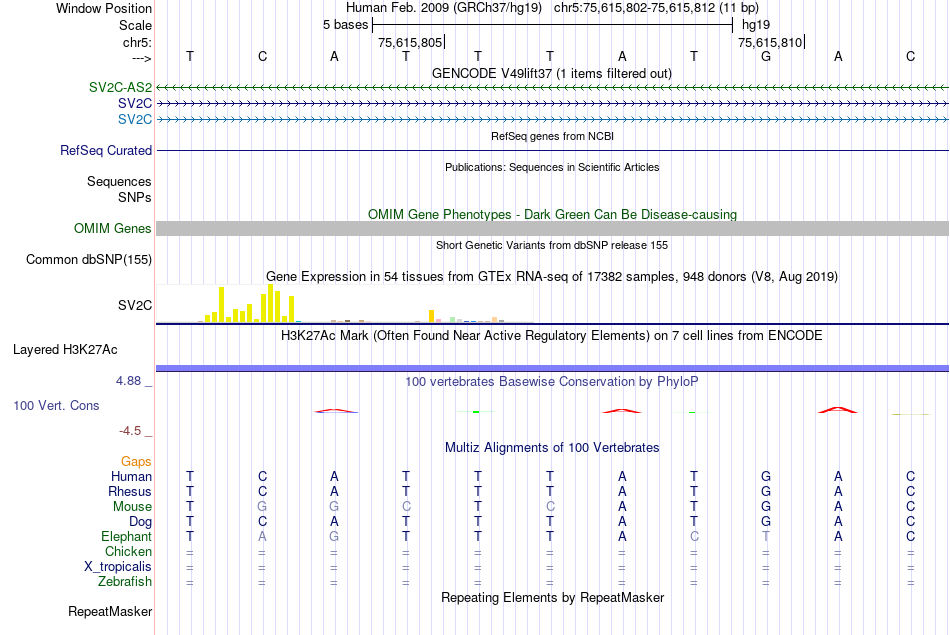Select the Elephant alignment row label
950x635 pixels.
126,536
